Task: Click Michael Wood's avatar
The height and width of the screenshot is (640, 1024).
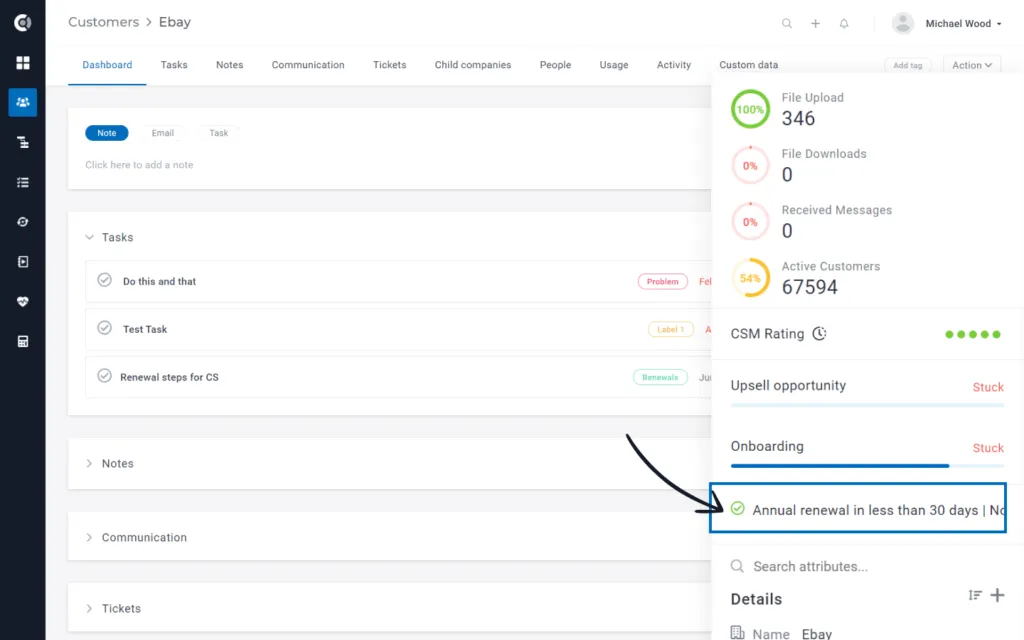Action: (903, 24)
